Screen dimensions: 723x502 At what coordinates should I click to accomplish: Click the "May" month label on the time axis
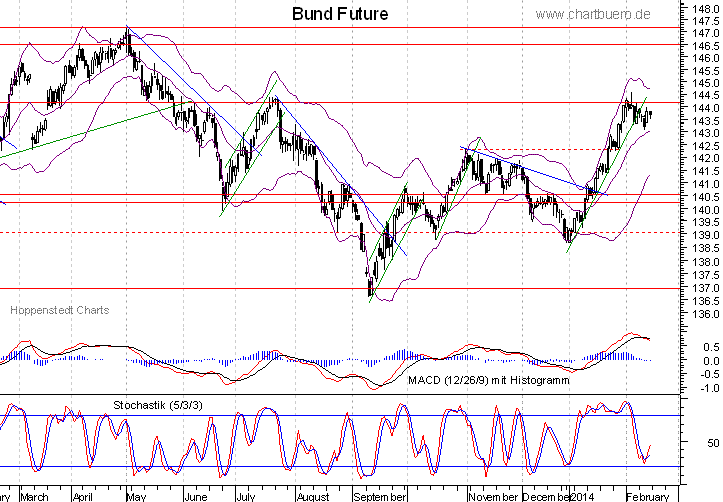[136, 497]
